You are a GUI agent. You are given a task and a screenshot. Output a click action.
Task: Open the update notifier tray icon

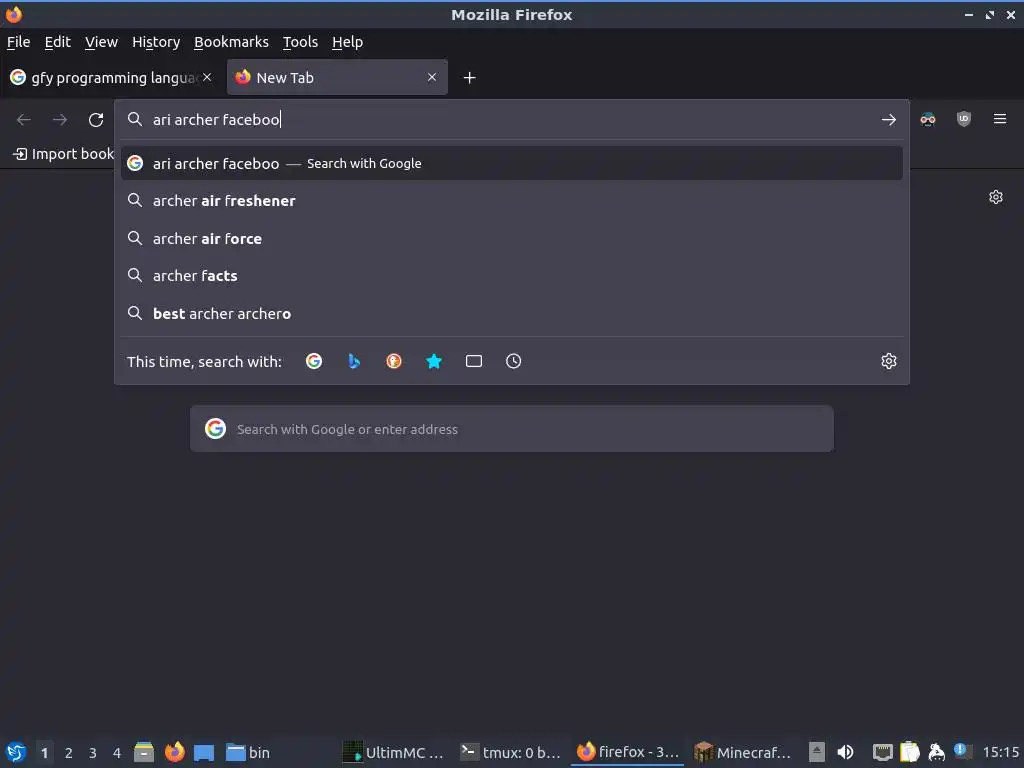[961, 751]
